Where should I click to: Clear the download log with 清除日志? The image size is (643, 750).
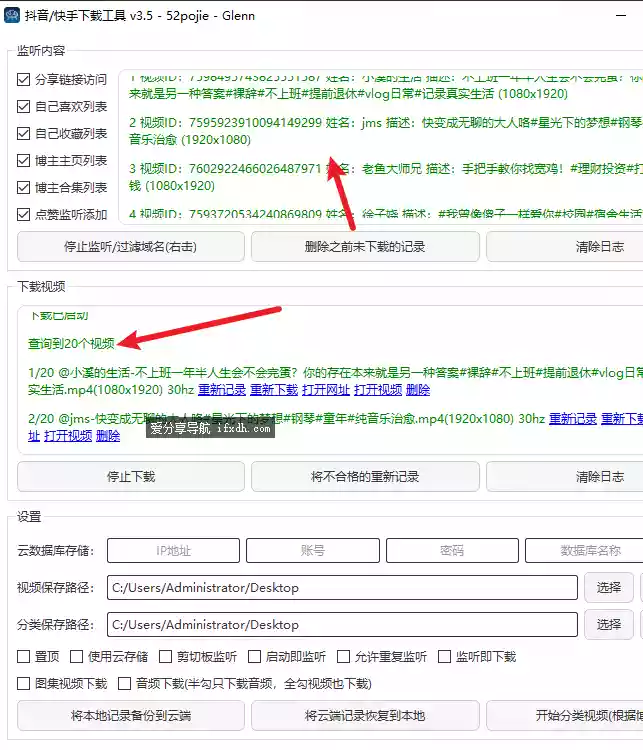coord(565,476)
